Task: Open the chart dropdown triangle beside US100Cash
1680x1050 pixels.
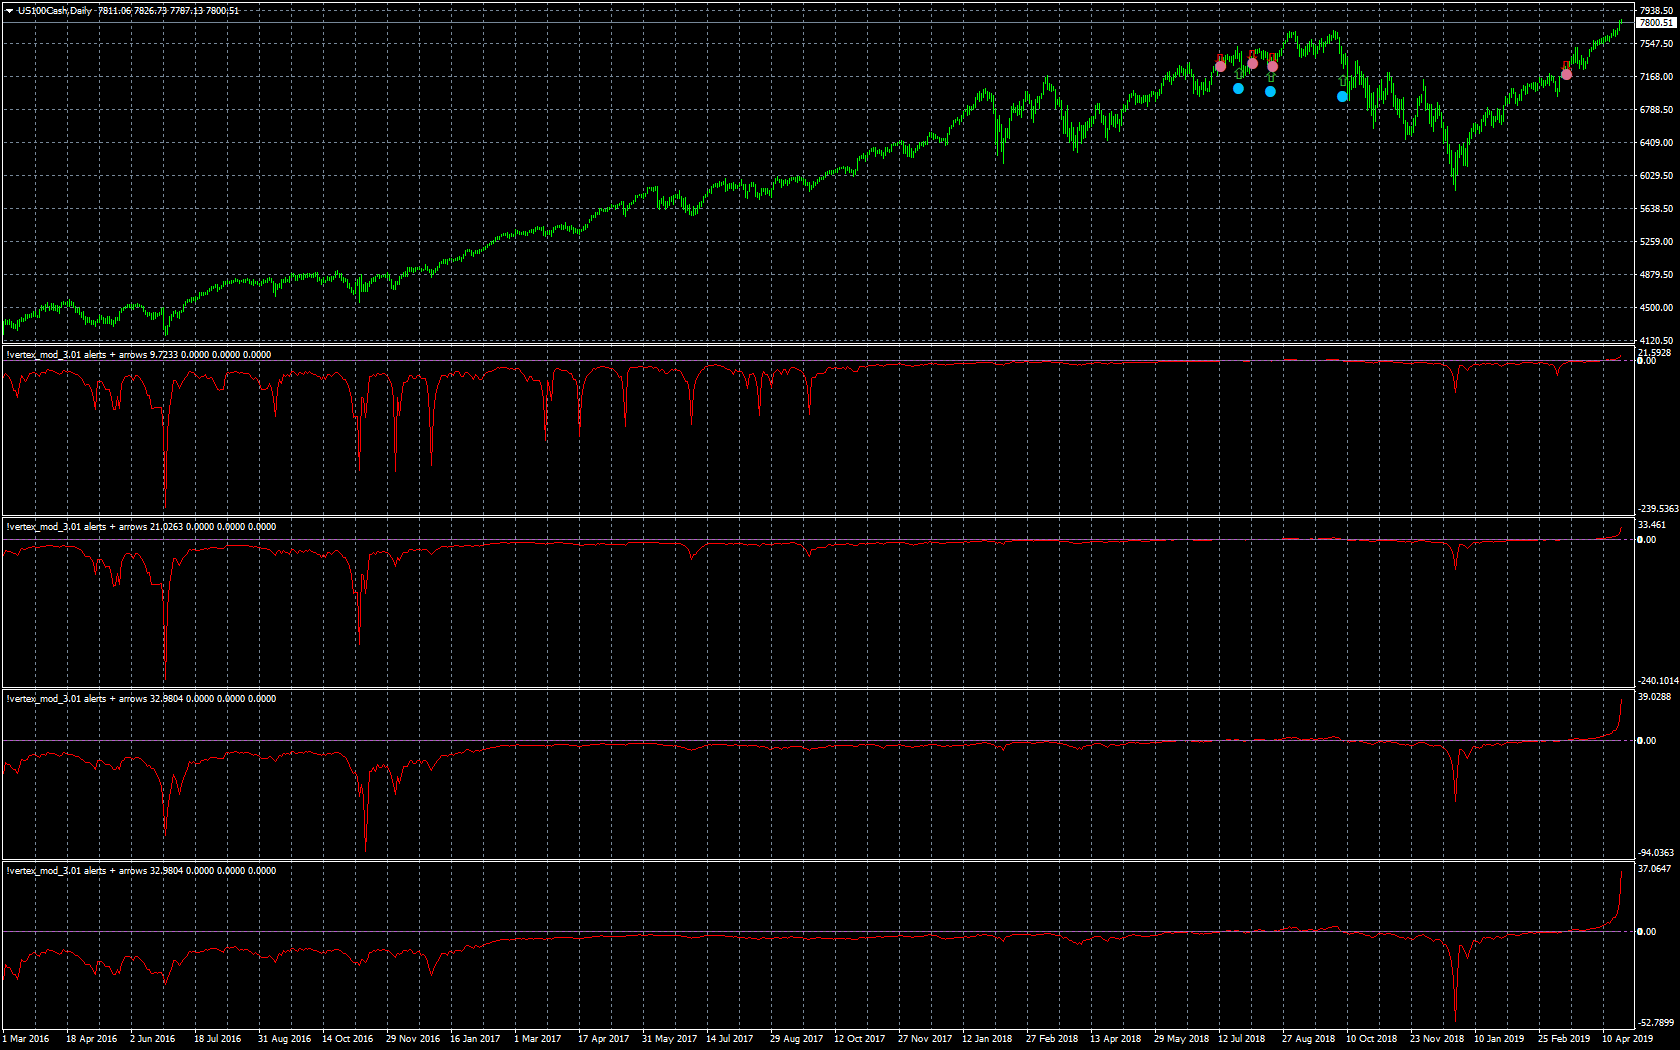Action: [9, 11]
